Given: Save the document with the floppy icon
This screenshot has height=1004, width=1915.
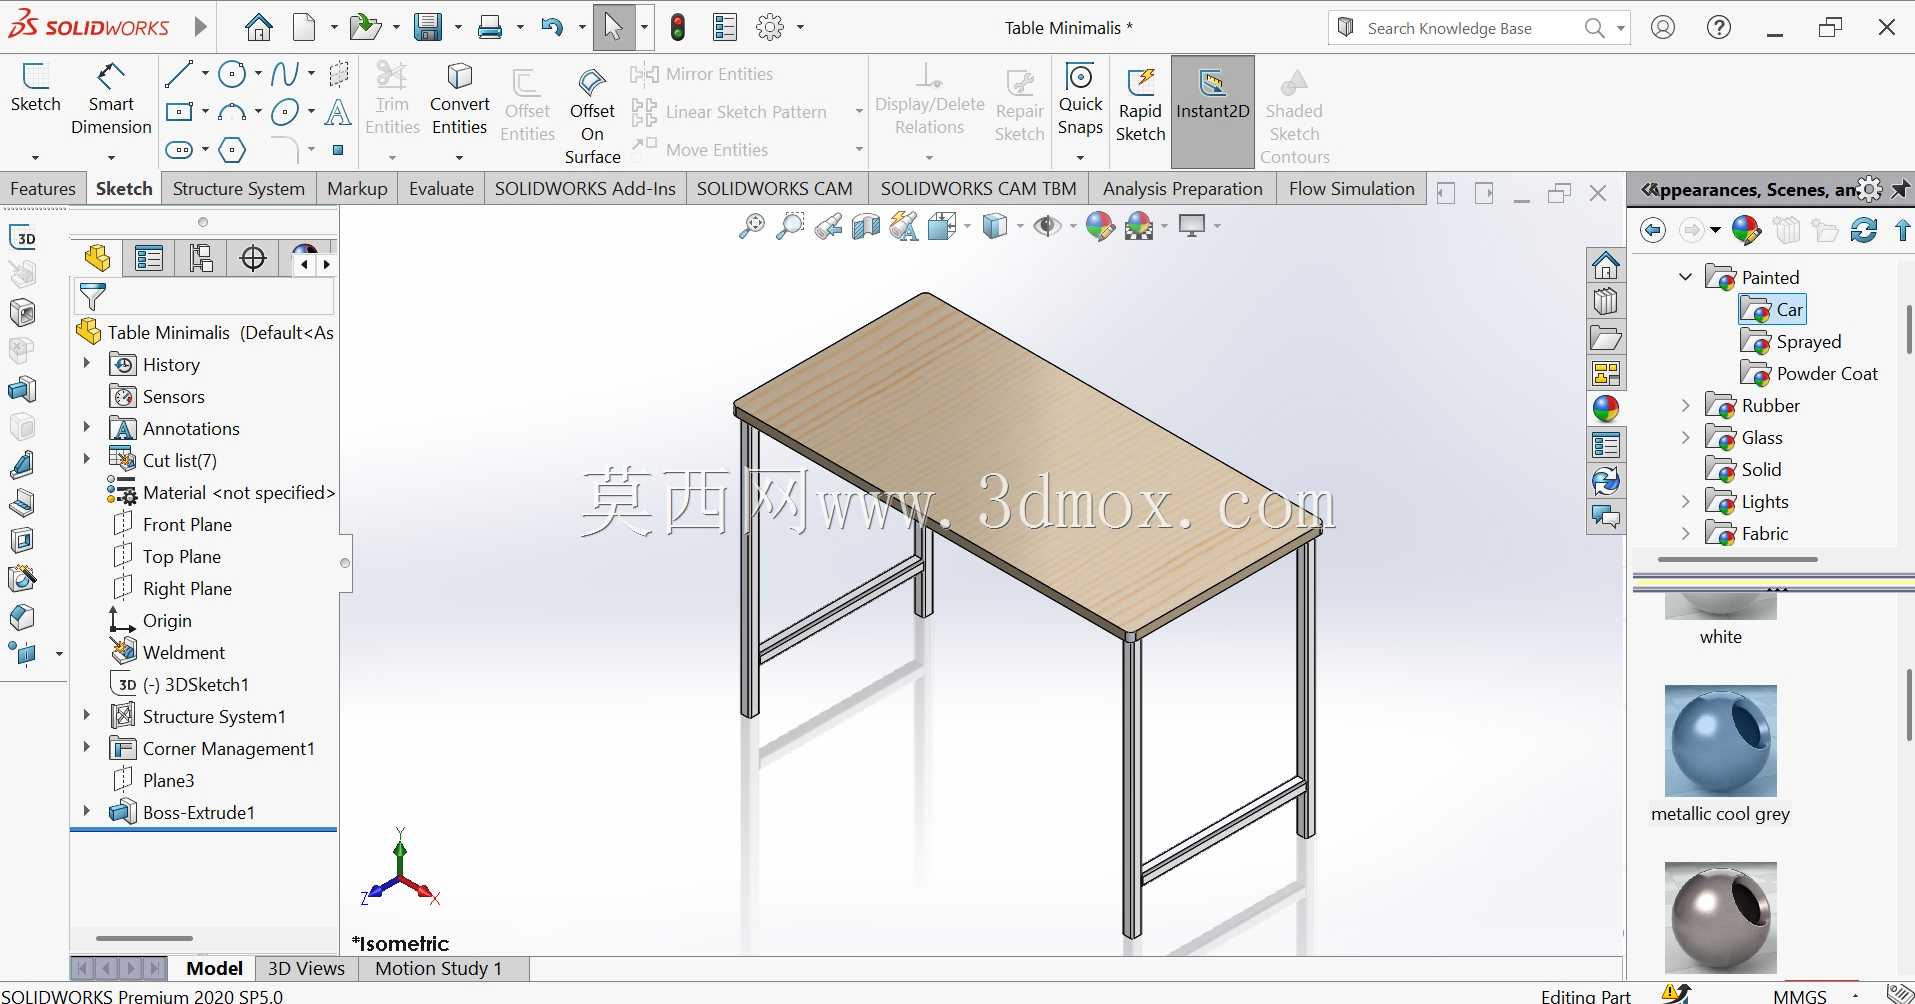Looking at the screenshot, I should click(428, 27).
